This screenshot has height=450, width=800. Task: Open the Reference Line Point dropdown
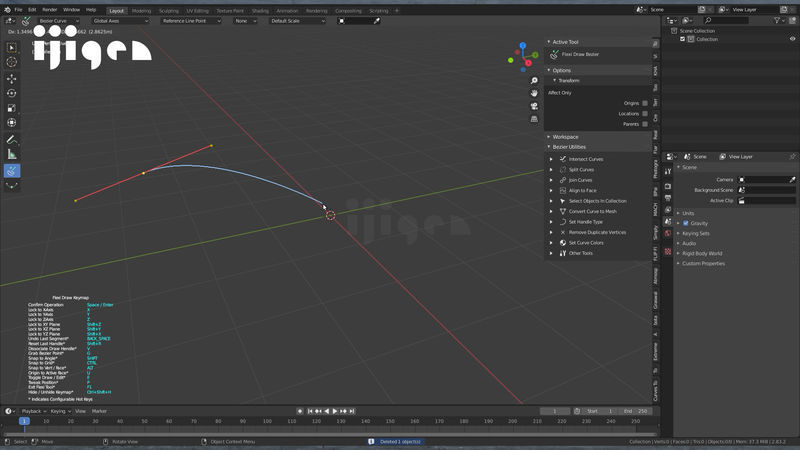pyautogui.click(x=191, y=21)
